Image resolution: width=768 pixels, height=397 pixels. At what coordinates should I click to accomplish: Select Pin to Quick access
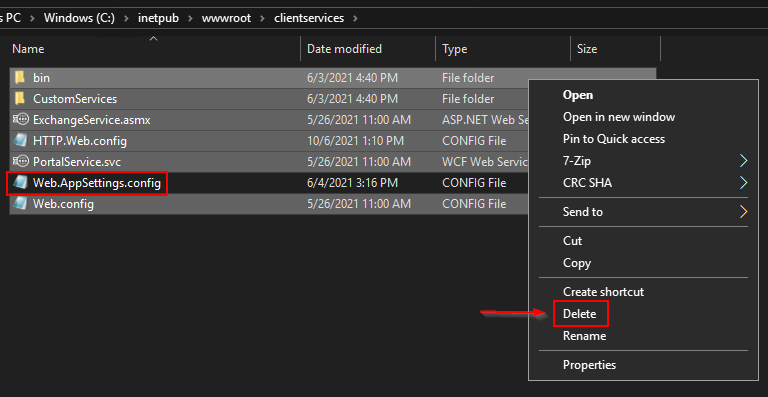tap(614, 139)
